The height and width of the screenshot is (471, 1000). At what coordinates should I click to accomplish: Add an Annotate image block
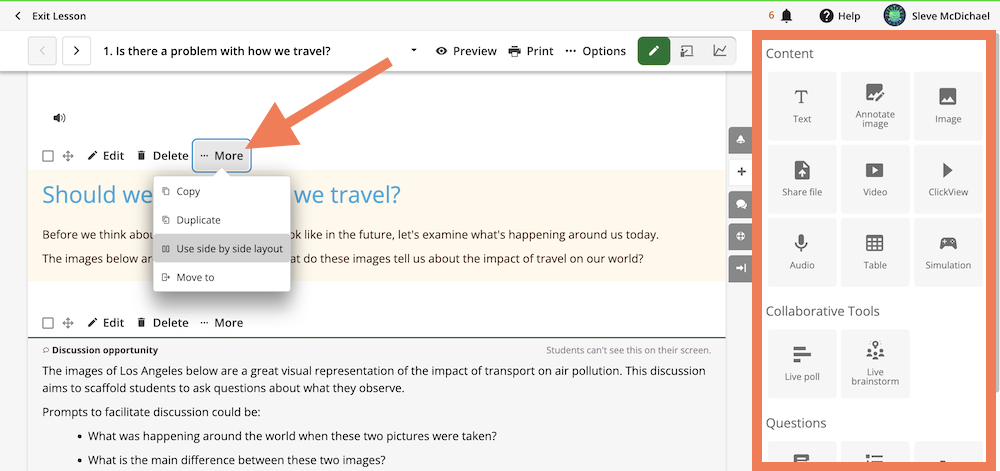875,106
